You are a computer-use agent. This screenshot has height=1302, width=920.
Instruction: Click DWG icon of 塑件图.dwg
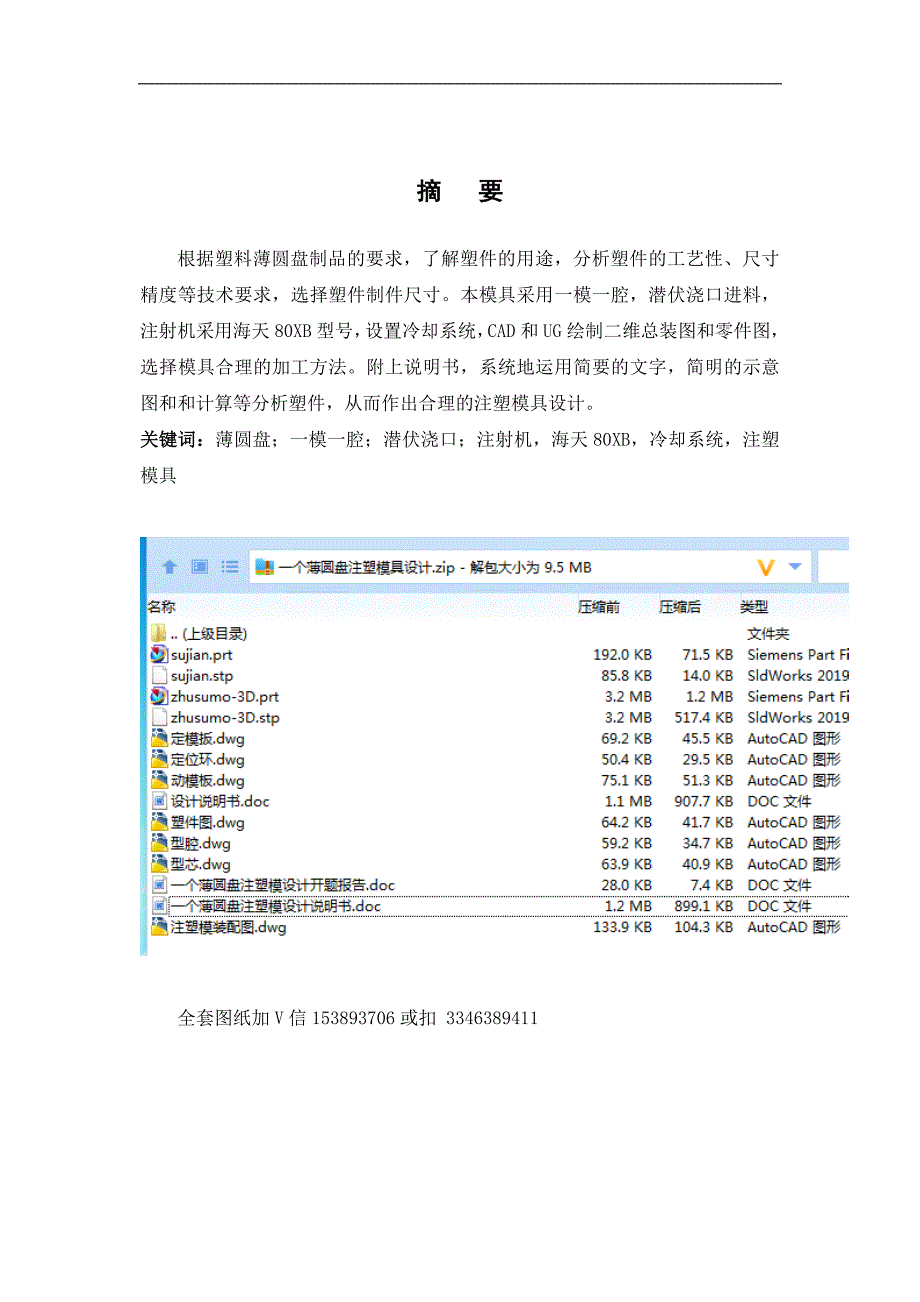pyautogui.click(x=158, y=823)
